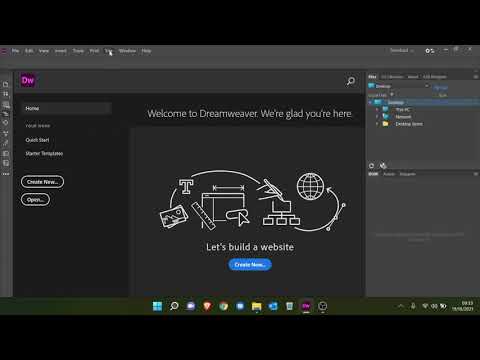Click the File Management toolbar icon
The width and height of the screenshot is (480, 360).
point(6,94)
